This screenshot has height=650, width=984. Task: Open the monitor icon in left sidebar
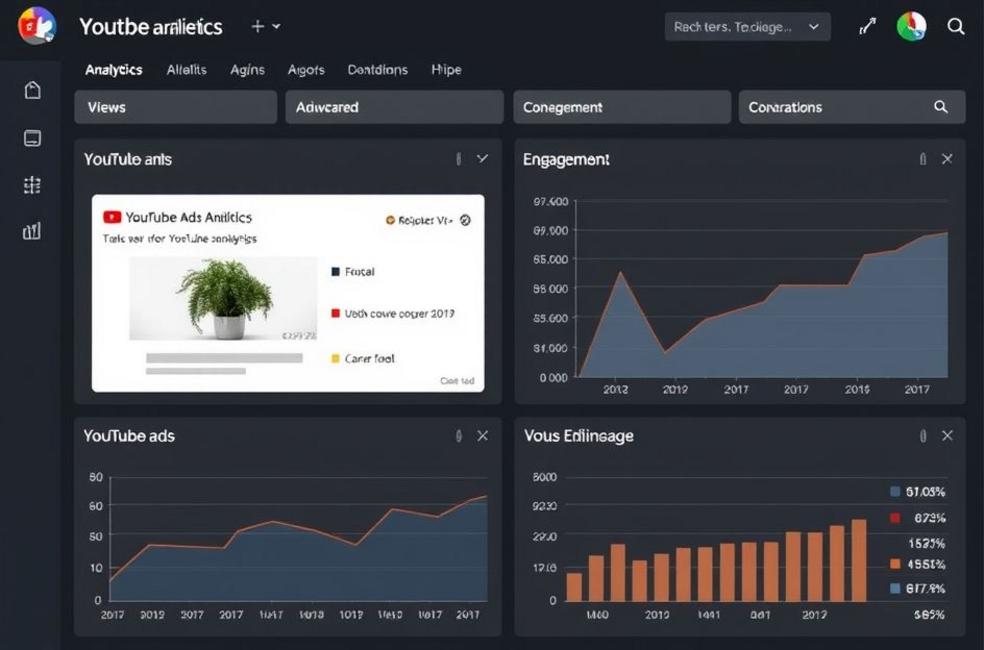coord(32,138)
